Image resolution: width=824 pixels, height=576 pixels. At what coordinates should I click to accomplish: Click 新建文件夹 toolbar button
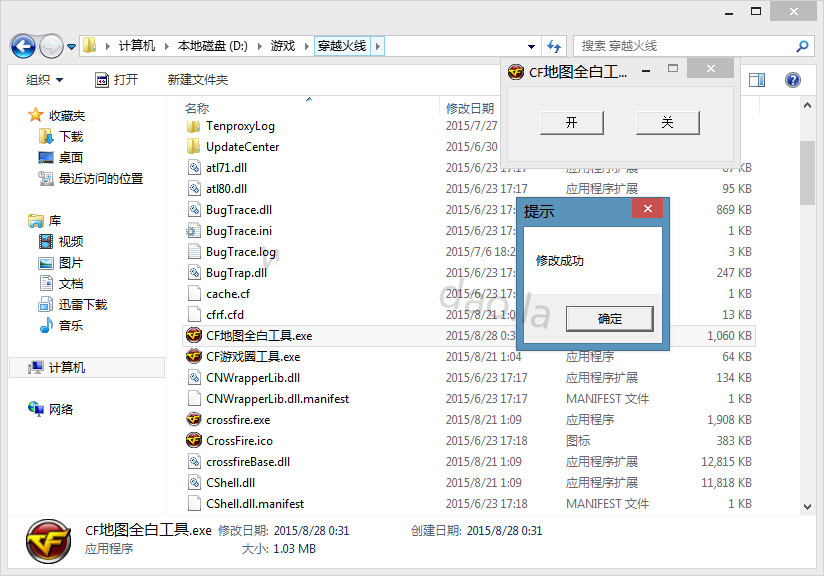click(x=198, y=80)
